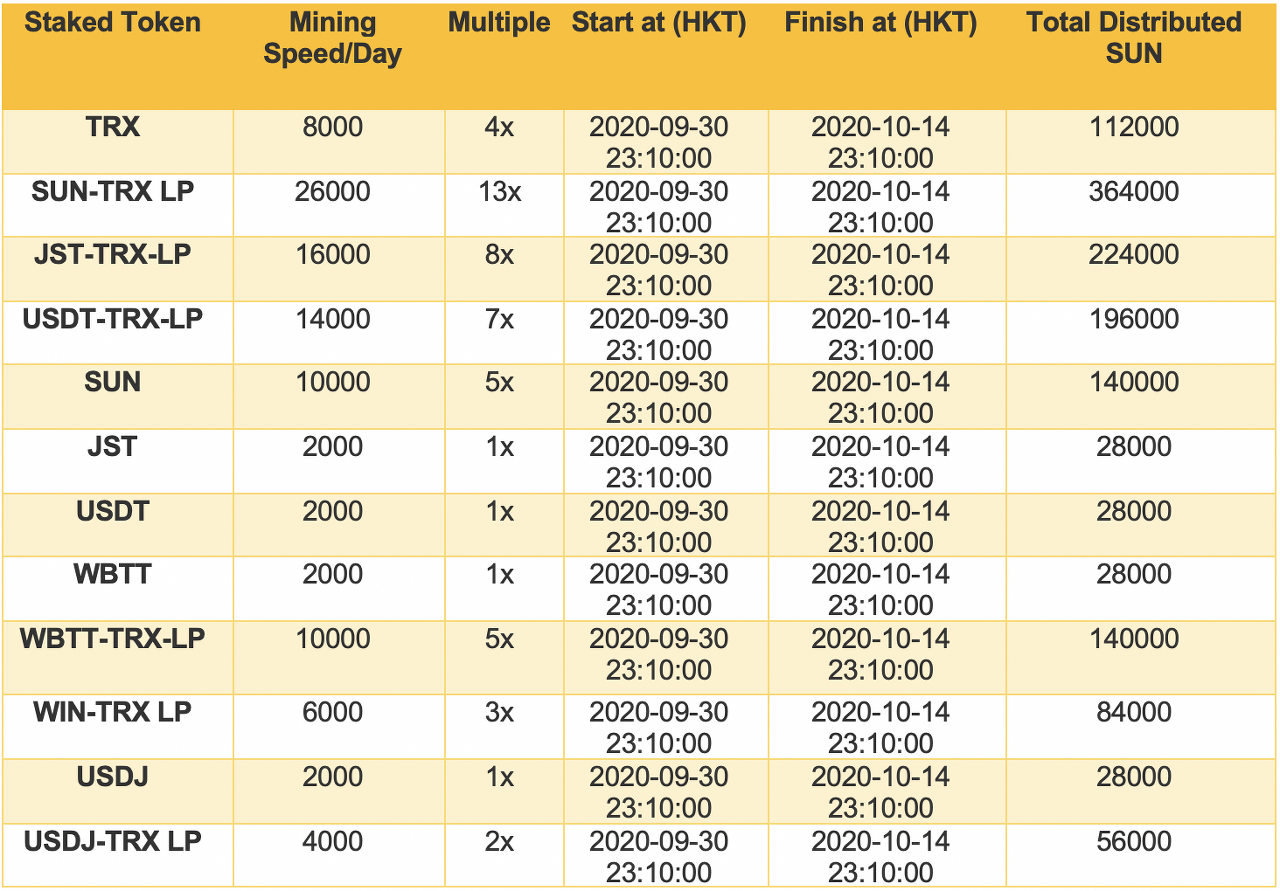The image size is (1280, 891).
Task: Click the 224000 total distributed value
Action: click(1134, 255)
